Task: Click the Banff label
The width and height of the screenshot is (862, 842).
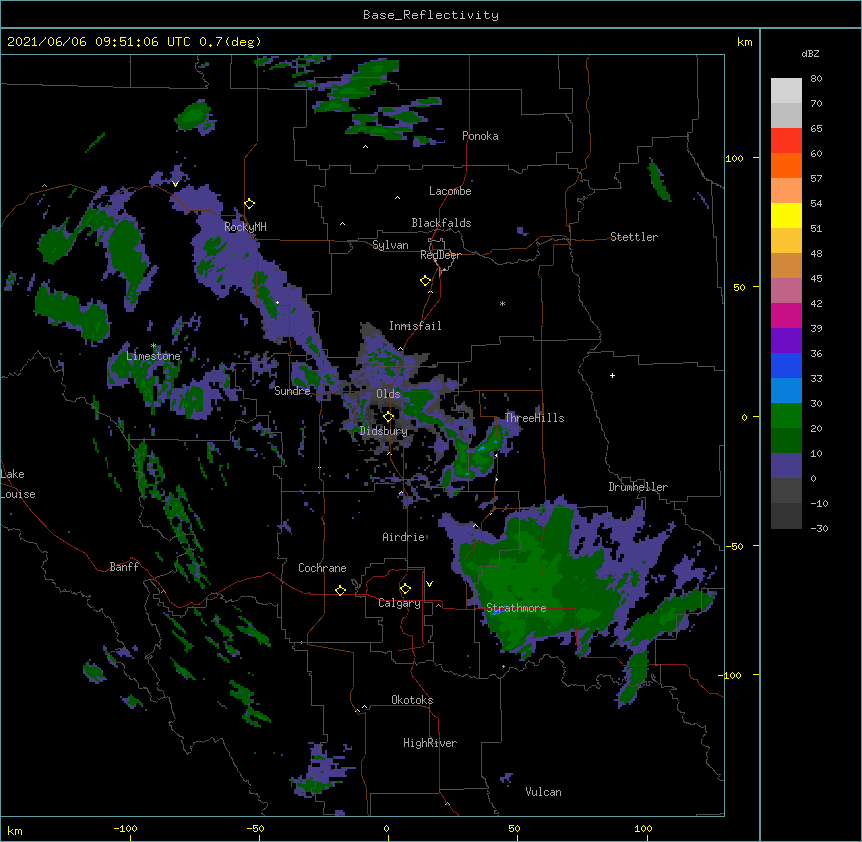Action: (124, 567)
